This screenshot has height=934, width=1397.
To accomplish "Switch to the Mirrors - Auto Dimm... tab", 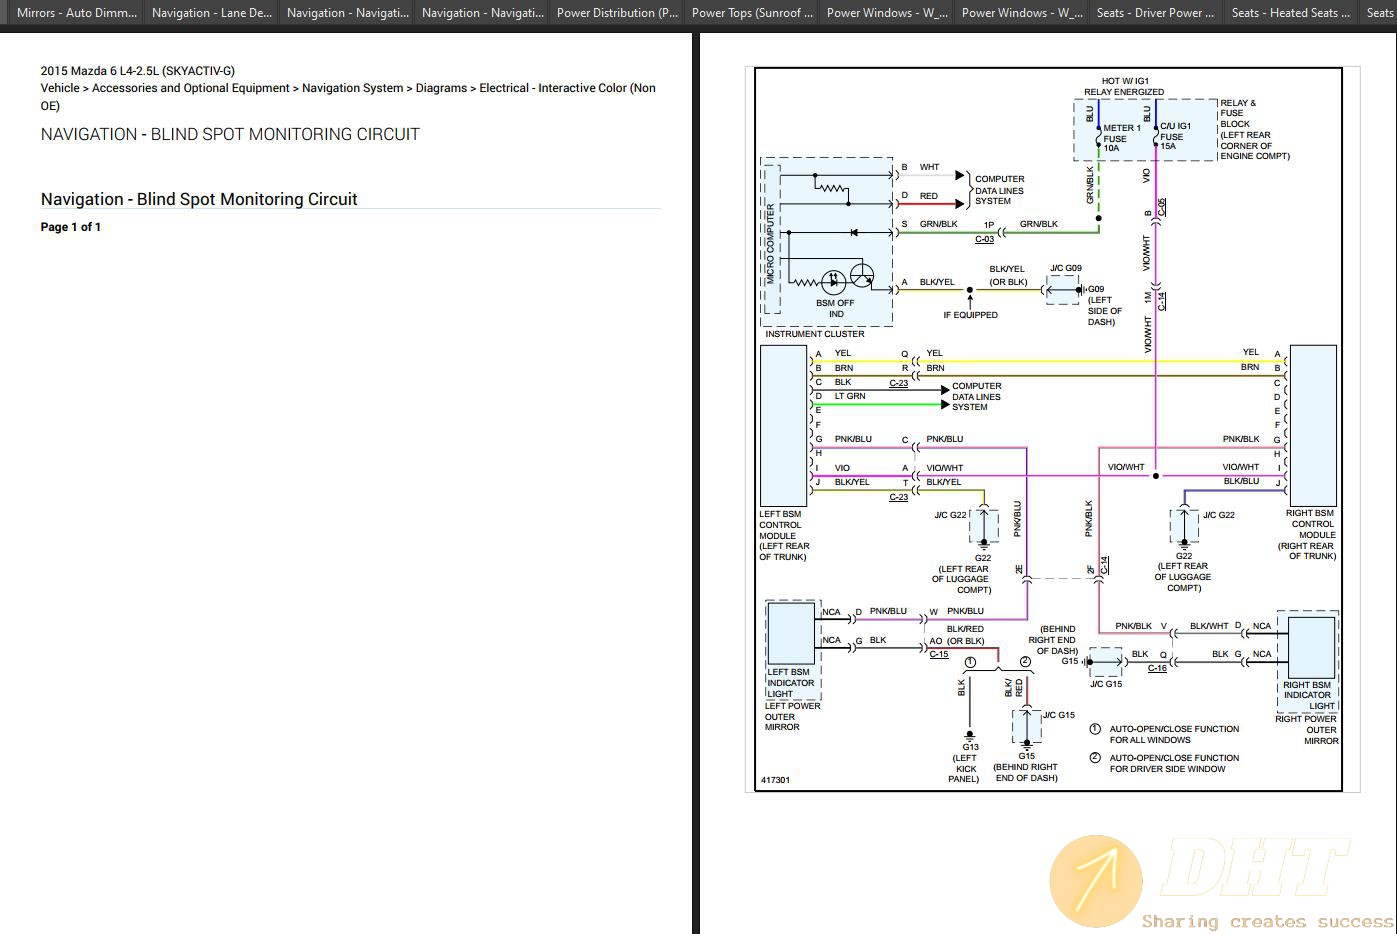I will pyautogui.click(x=77, y=13).
